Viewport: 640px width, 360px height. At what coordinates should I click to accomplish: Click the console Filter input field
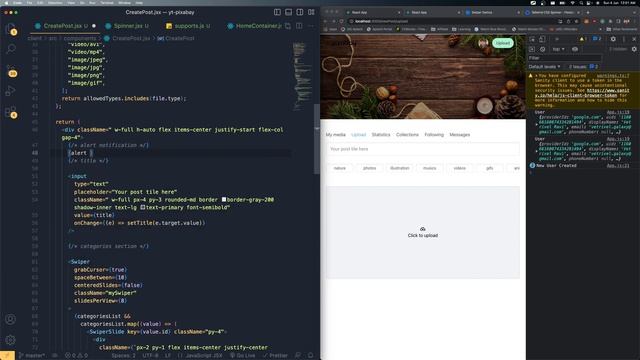[x=565, y=58]
